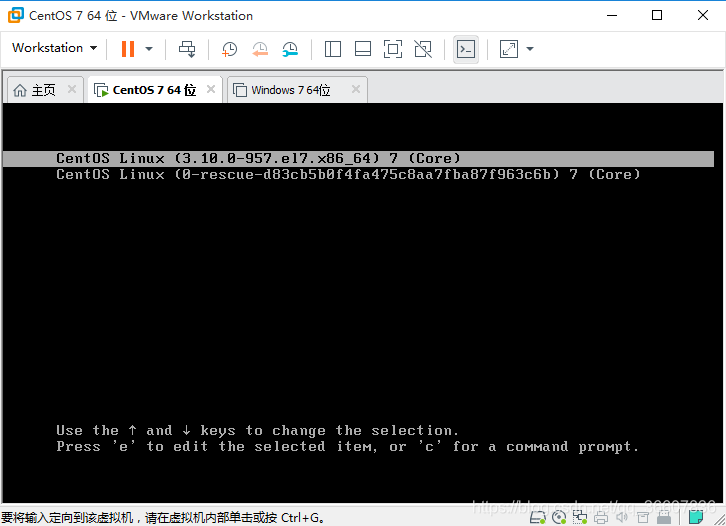Click the network adapter status icon

(x=580, y=517)
